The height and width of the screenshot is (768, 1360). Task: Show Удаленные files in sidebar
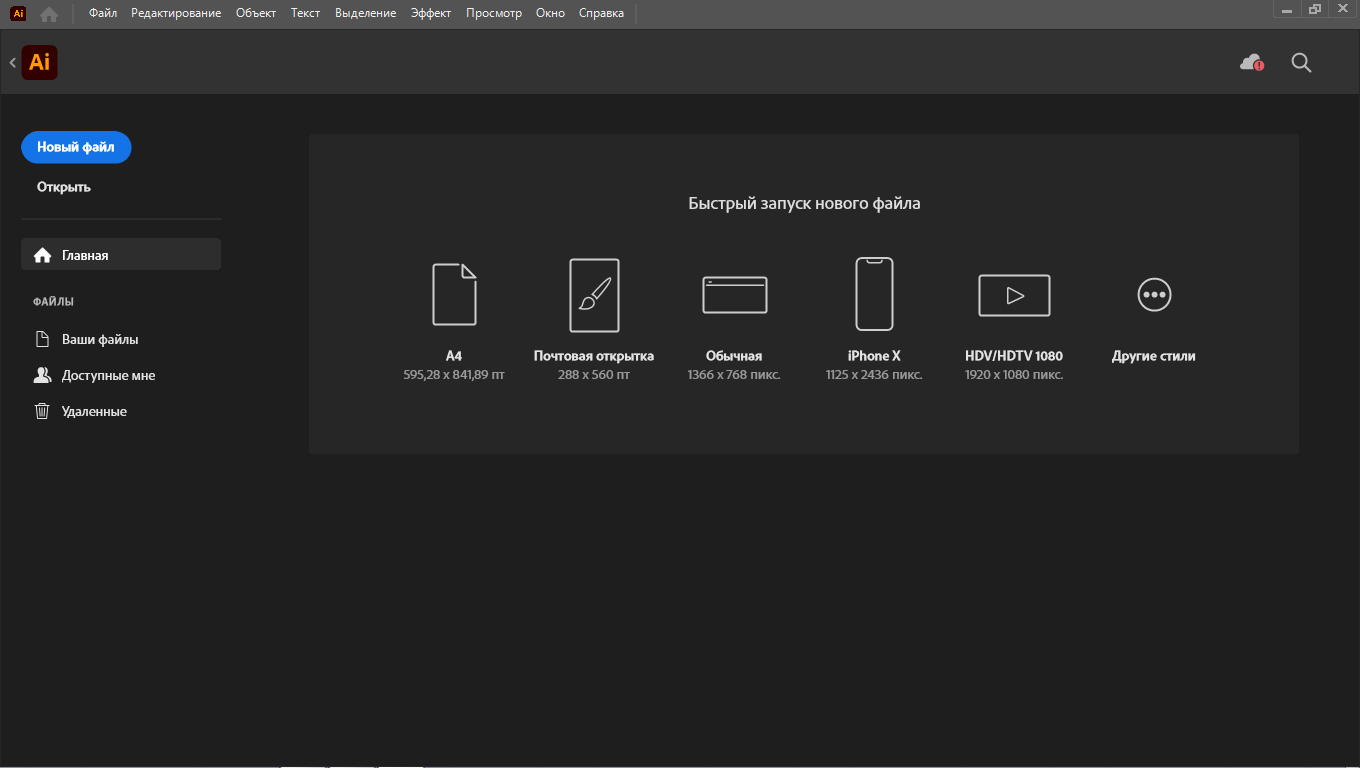click(94, 411)
